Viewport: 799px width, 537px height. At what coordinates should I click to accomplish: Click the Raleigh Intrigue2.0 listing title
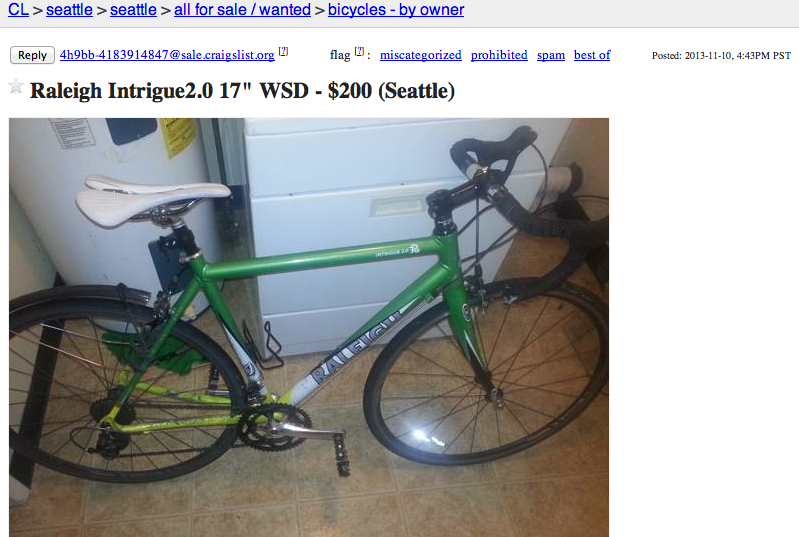242,91
